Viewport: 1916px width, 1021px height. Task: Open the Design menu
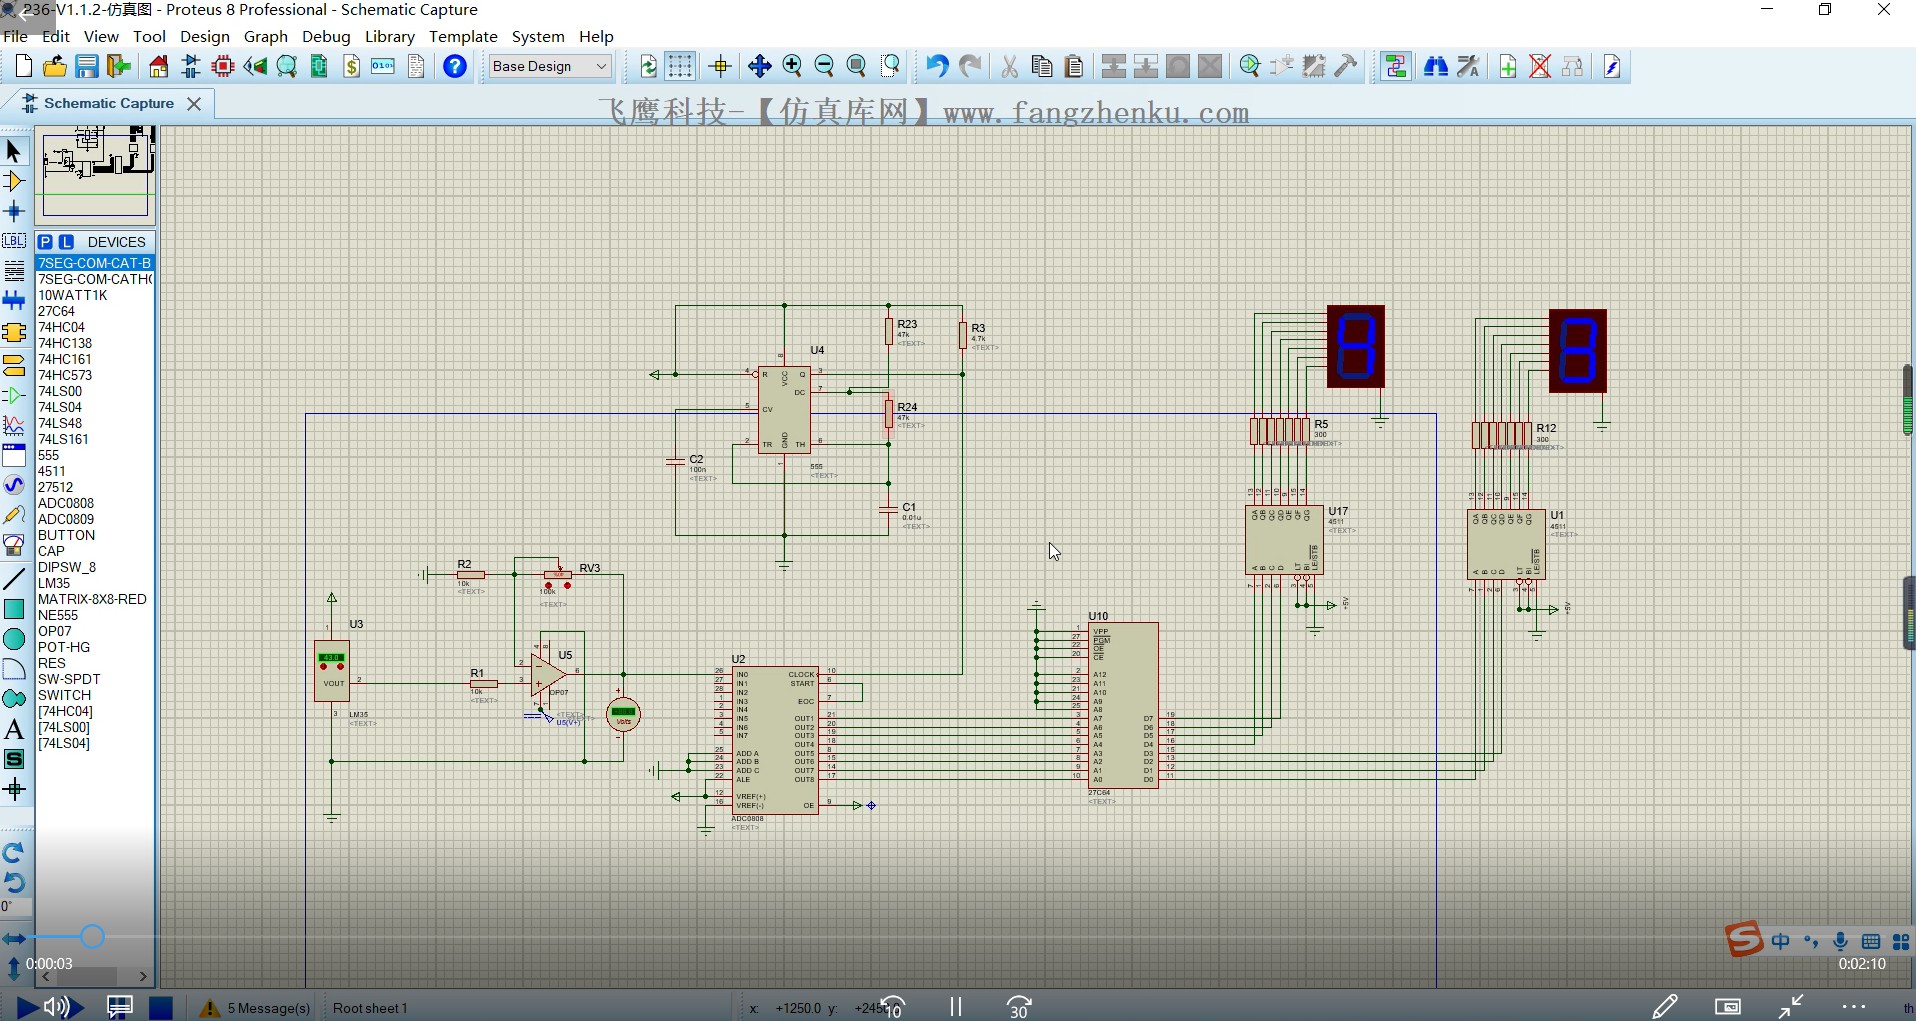[205, 37]
